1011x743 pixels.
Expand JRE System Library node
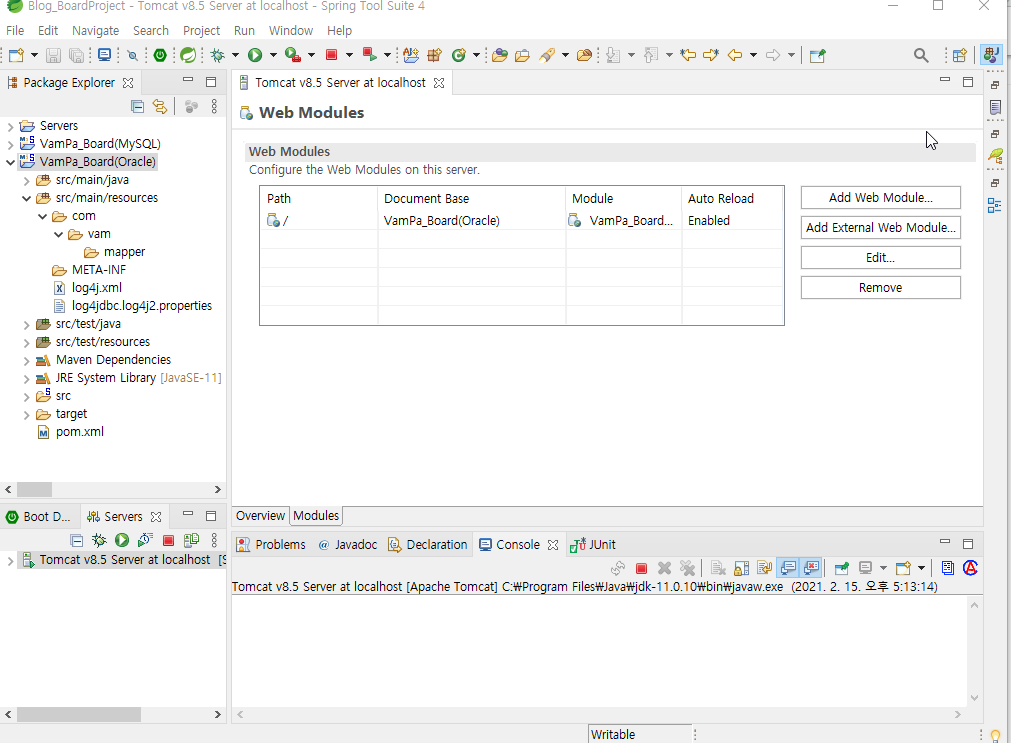pos(26,379)
